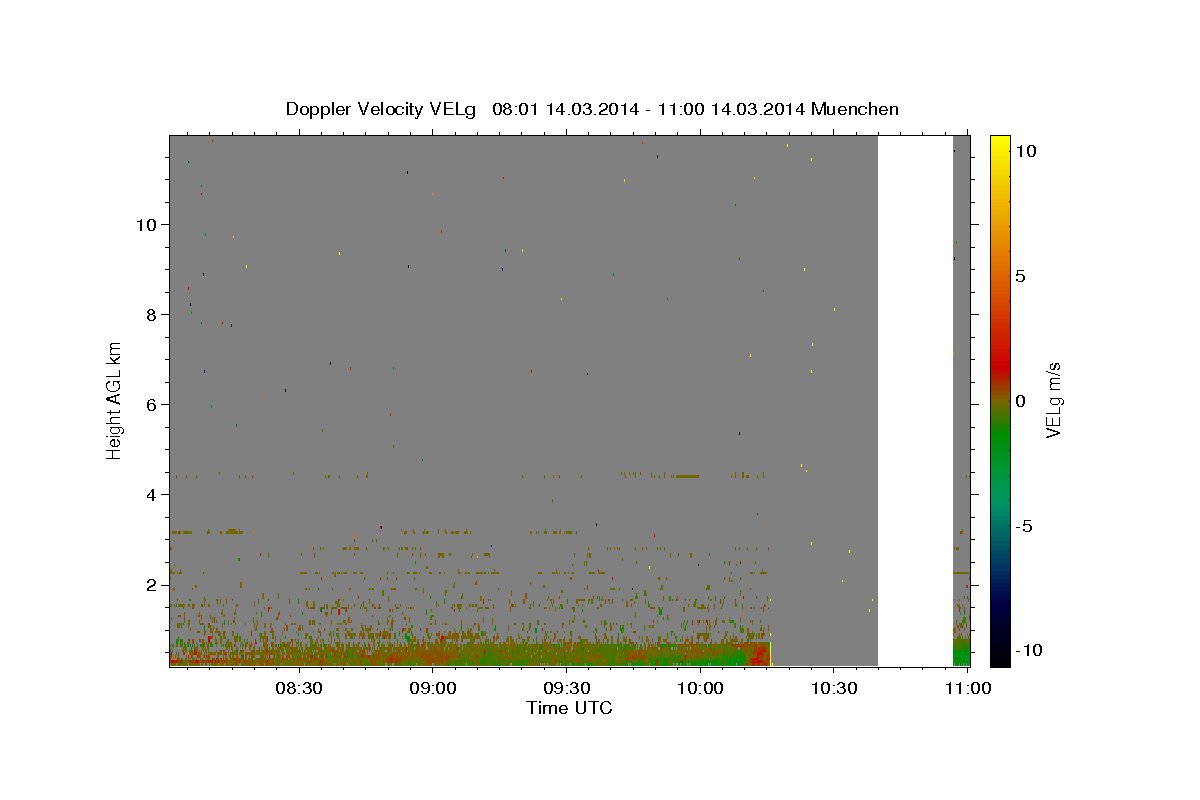Screen dimensions: 1200x800
Task: Click the white data gap in the plot
Action: pos(915,401)
